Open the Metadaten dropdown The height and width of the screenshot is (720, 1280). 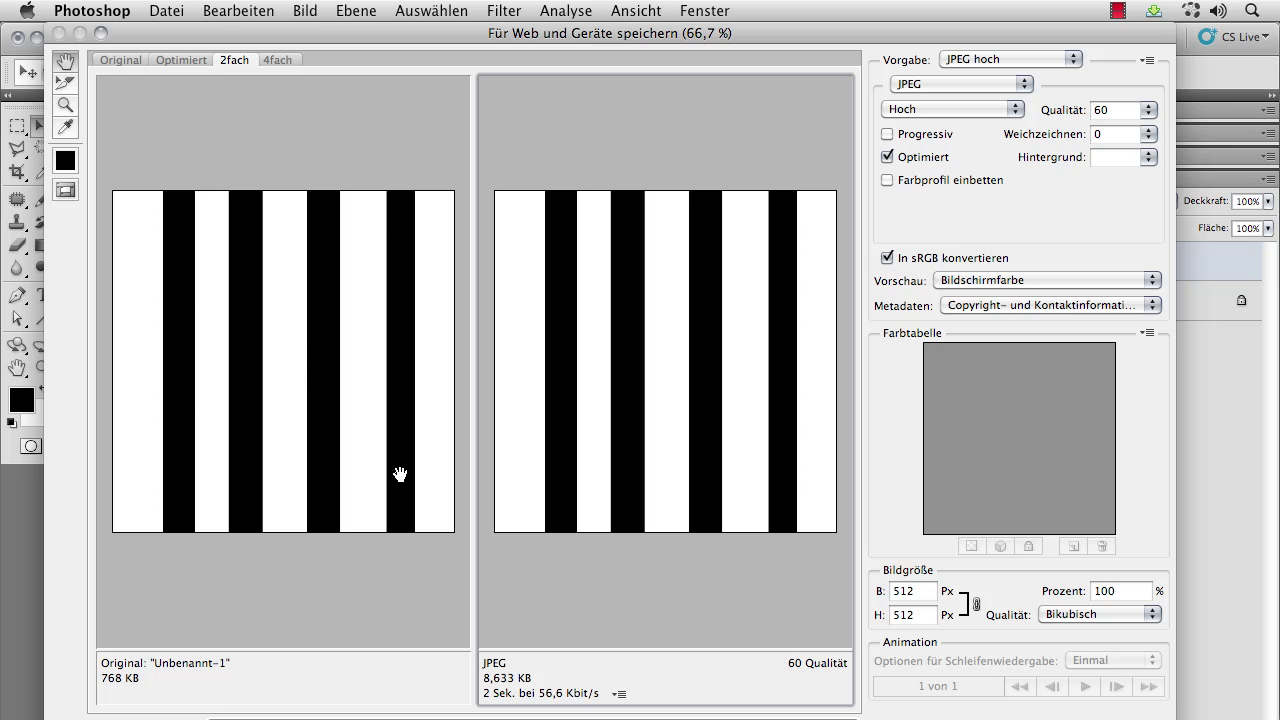tap(1050, 305)
